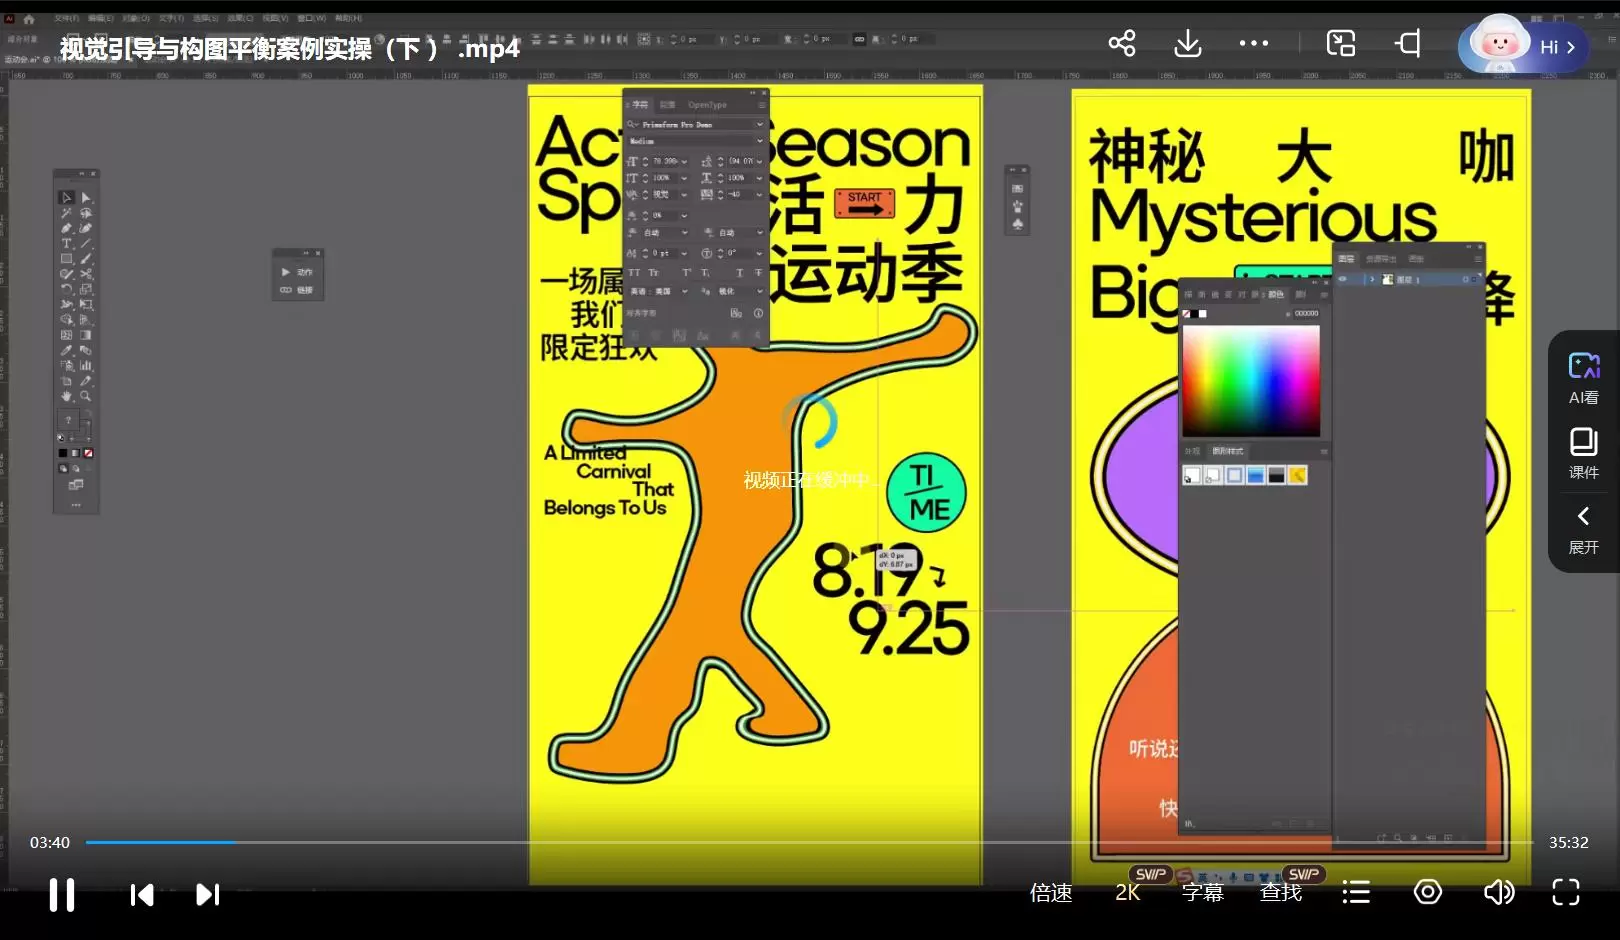Enter fullscreen video mode
Viewport: 1620px width, 940px height.
coord(1566,892)
